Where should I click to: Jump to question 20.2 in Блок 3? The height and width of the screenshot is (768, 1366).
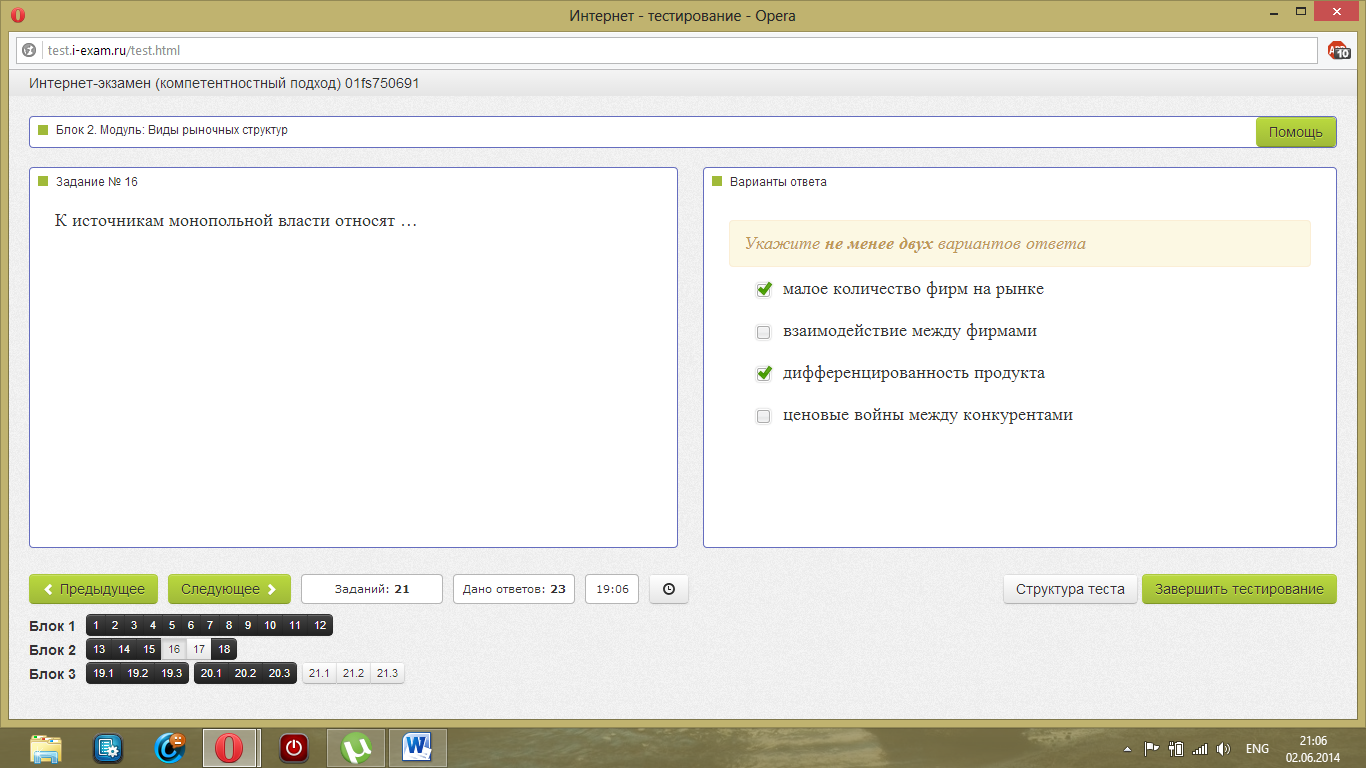point(245,673)
